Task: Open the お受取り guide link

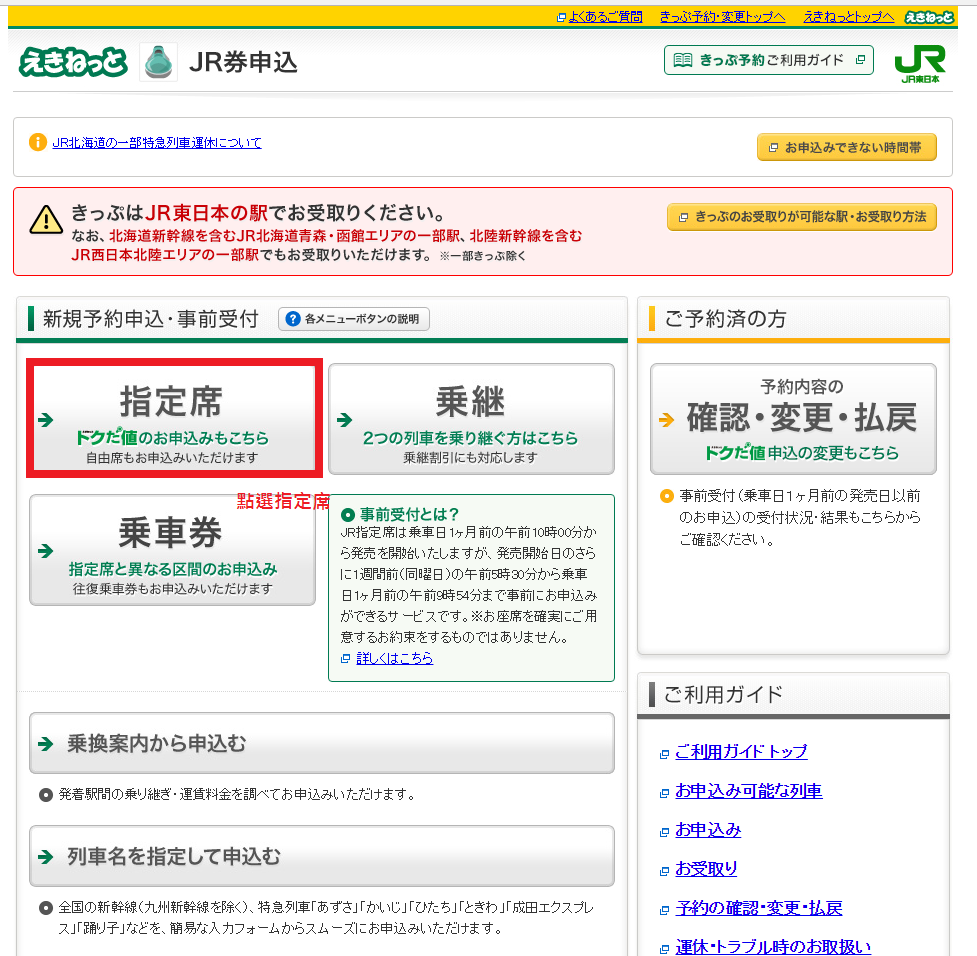Action: [706, 869]
